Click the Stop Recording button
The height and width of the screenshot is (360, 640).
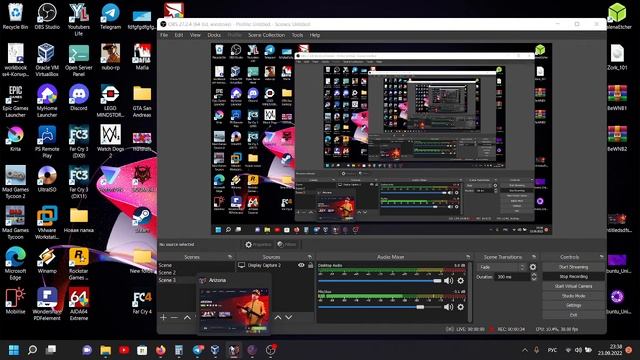(573, 277)
